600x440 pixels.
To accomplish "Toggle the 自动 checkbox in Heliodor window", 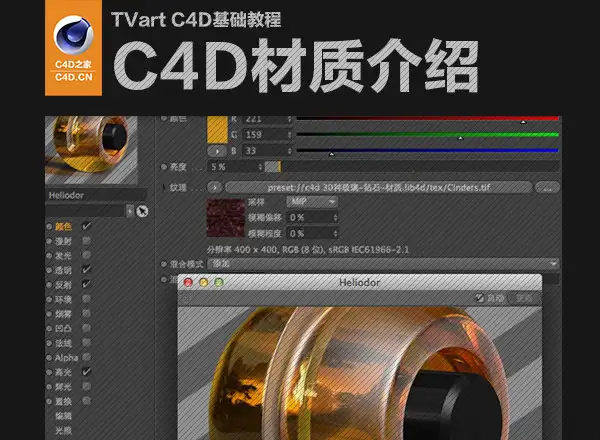I will 479,298.
